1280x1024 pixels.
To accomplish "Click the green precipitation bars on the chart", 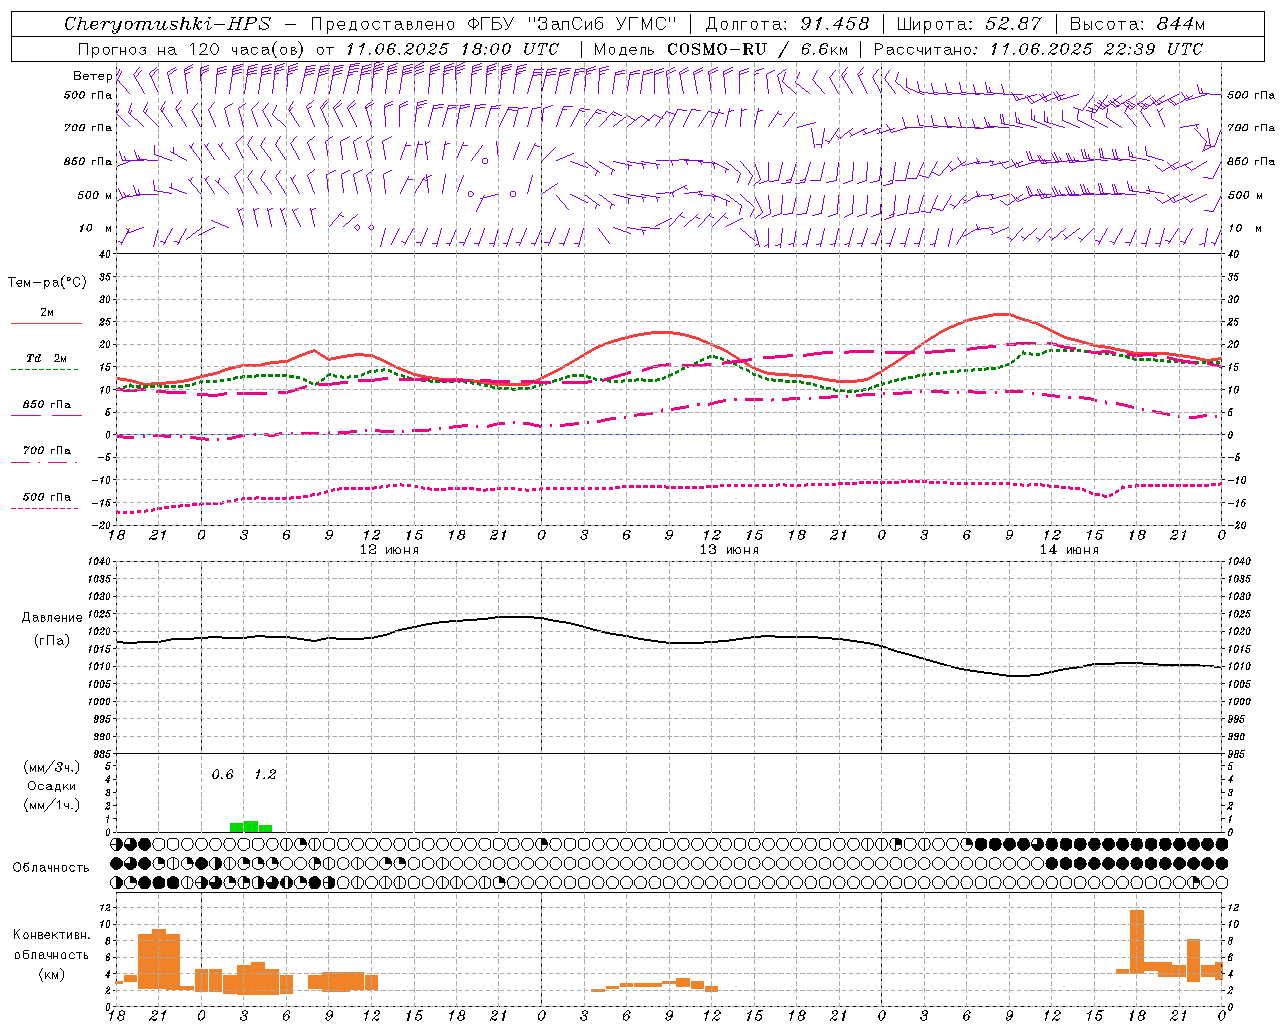I will pos(251,827).
